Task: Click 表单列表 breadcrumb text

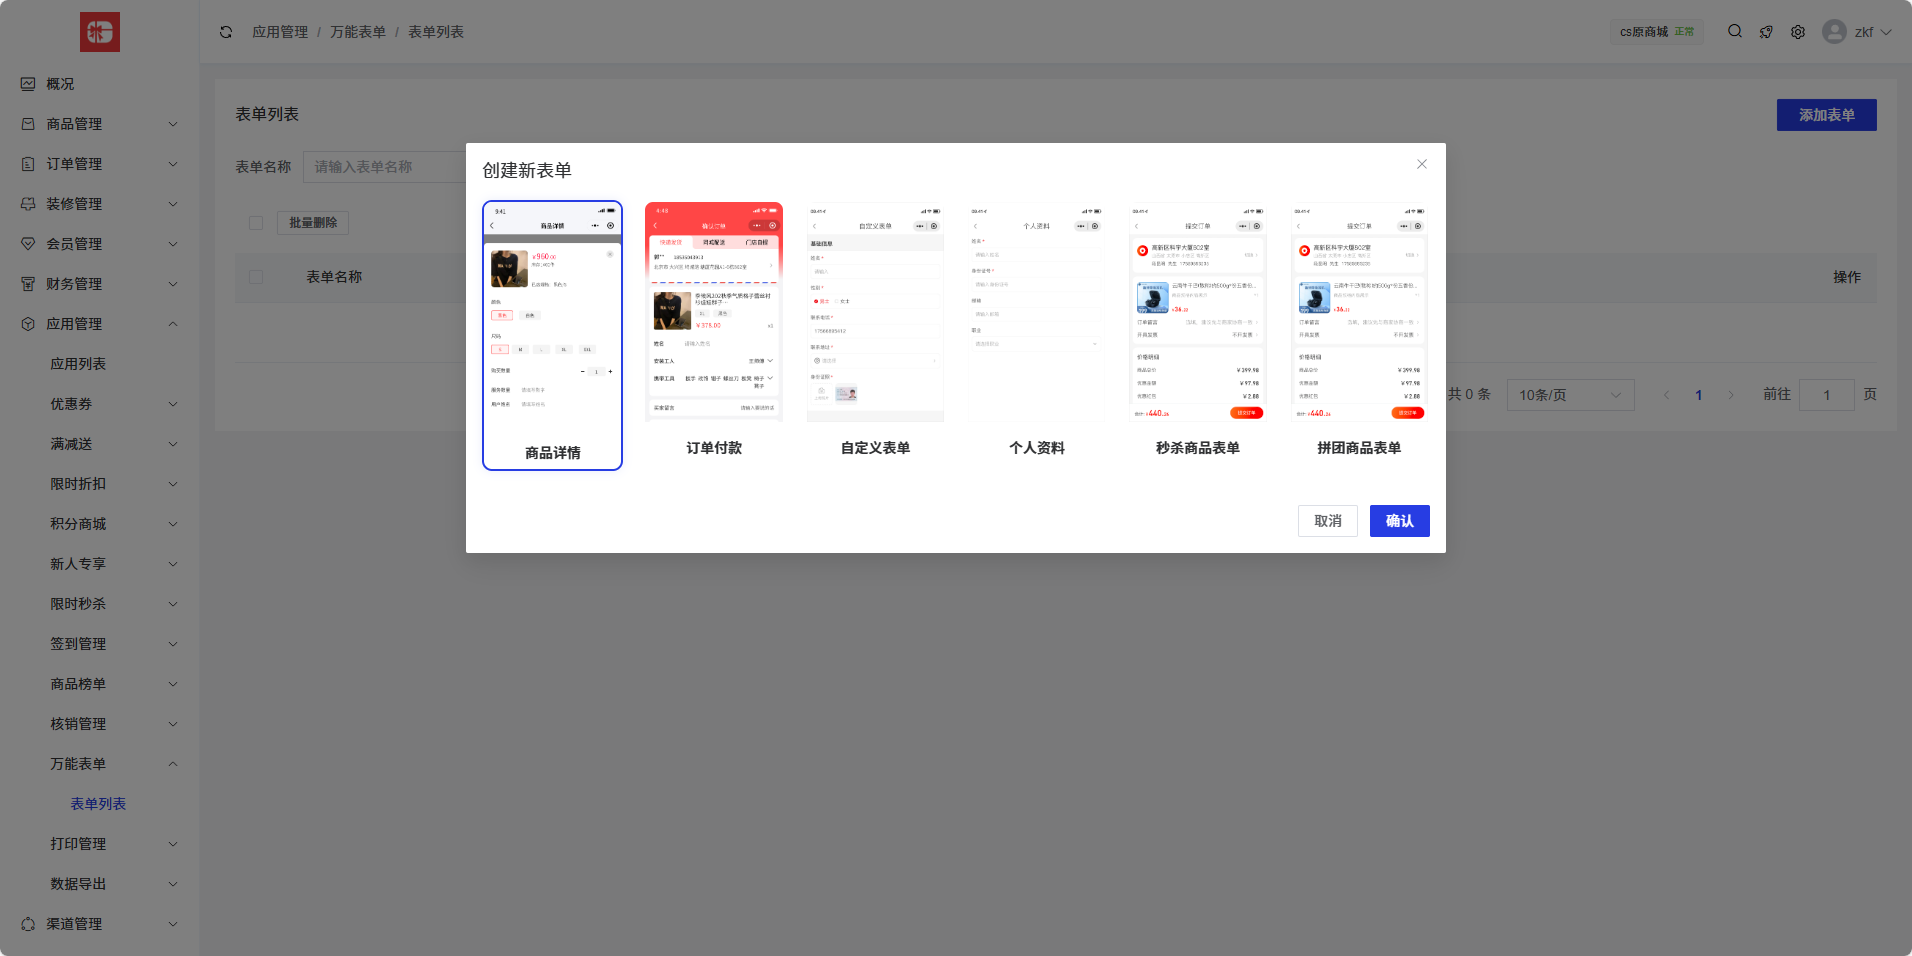Action: click(436, 32)
